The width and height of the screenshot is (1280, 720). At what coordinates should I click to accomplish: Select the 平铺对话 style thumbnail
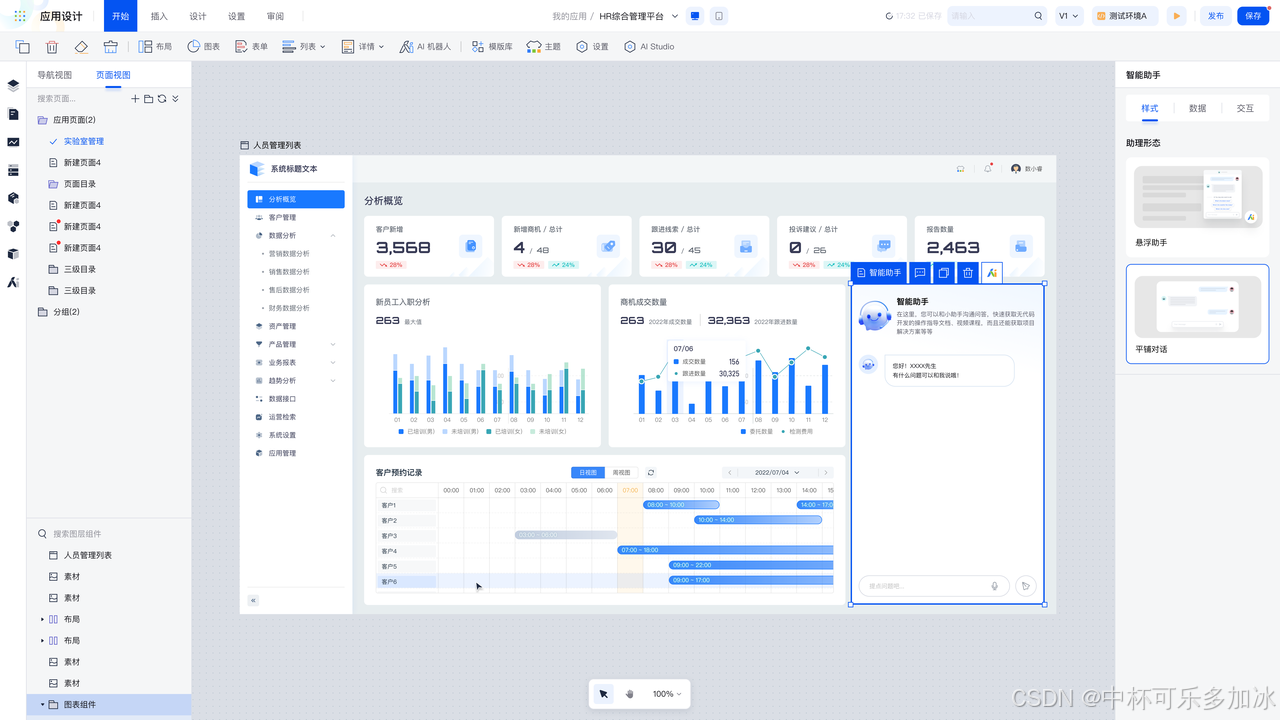point(1197,307)
